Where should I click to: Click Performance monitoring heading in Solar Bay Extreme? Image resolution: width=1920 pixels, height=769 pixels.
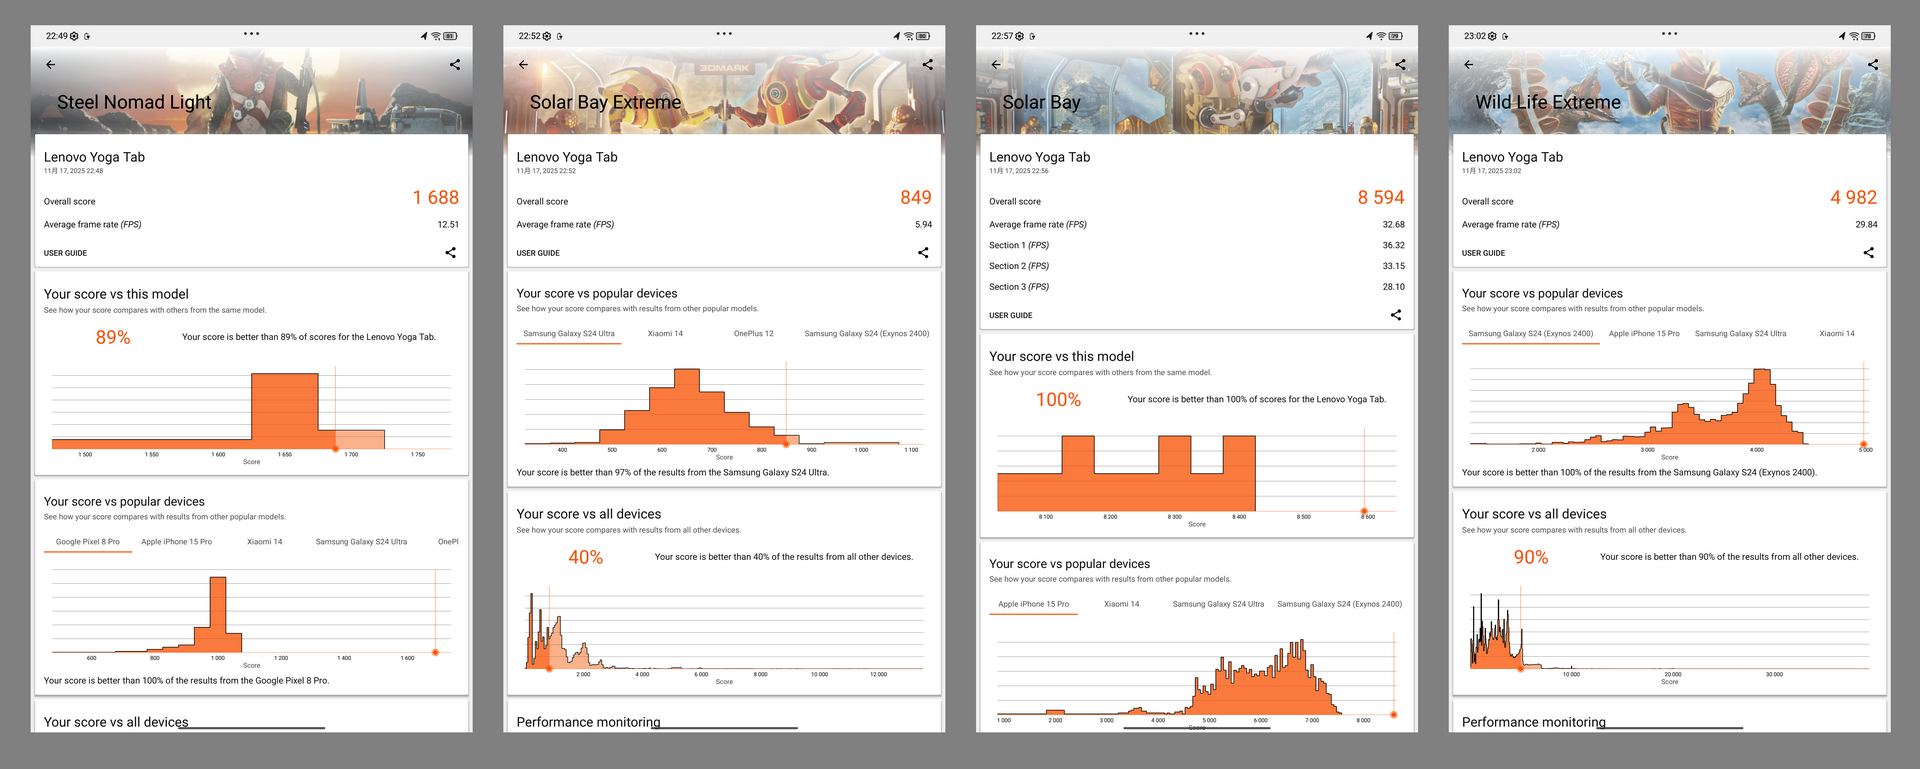click(588, 722)
